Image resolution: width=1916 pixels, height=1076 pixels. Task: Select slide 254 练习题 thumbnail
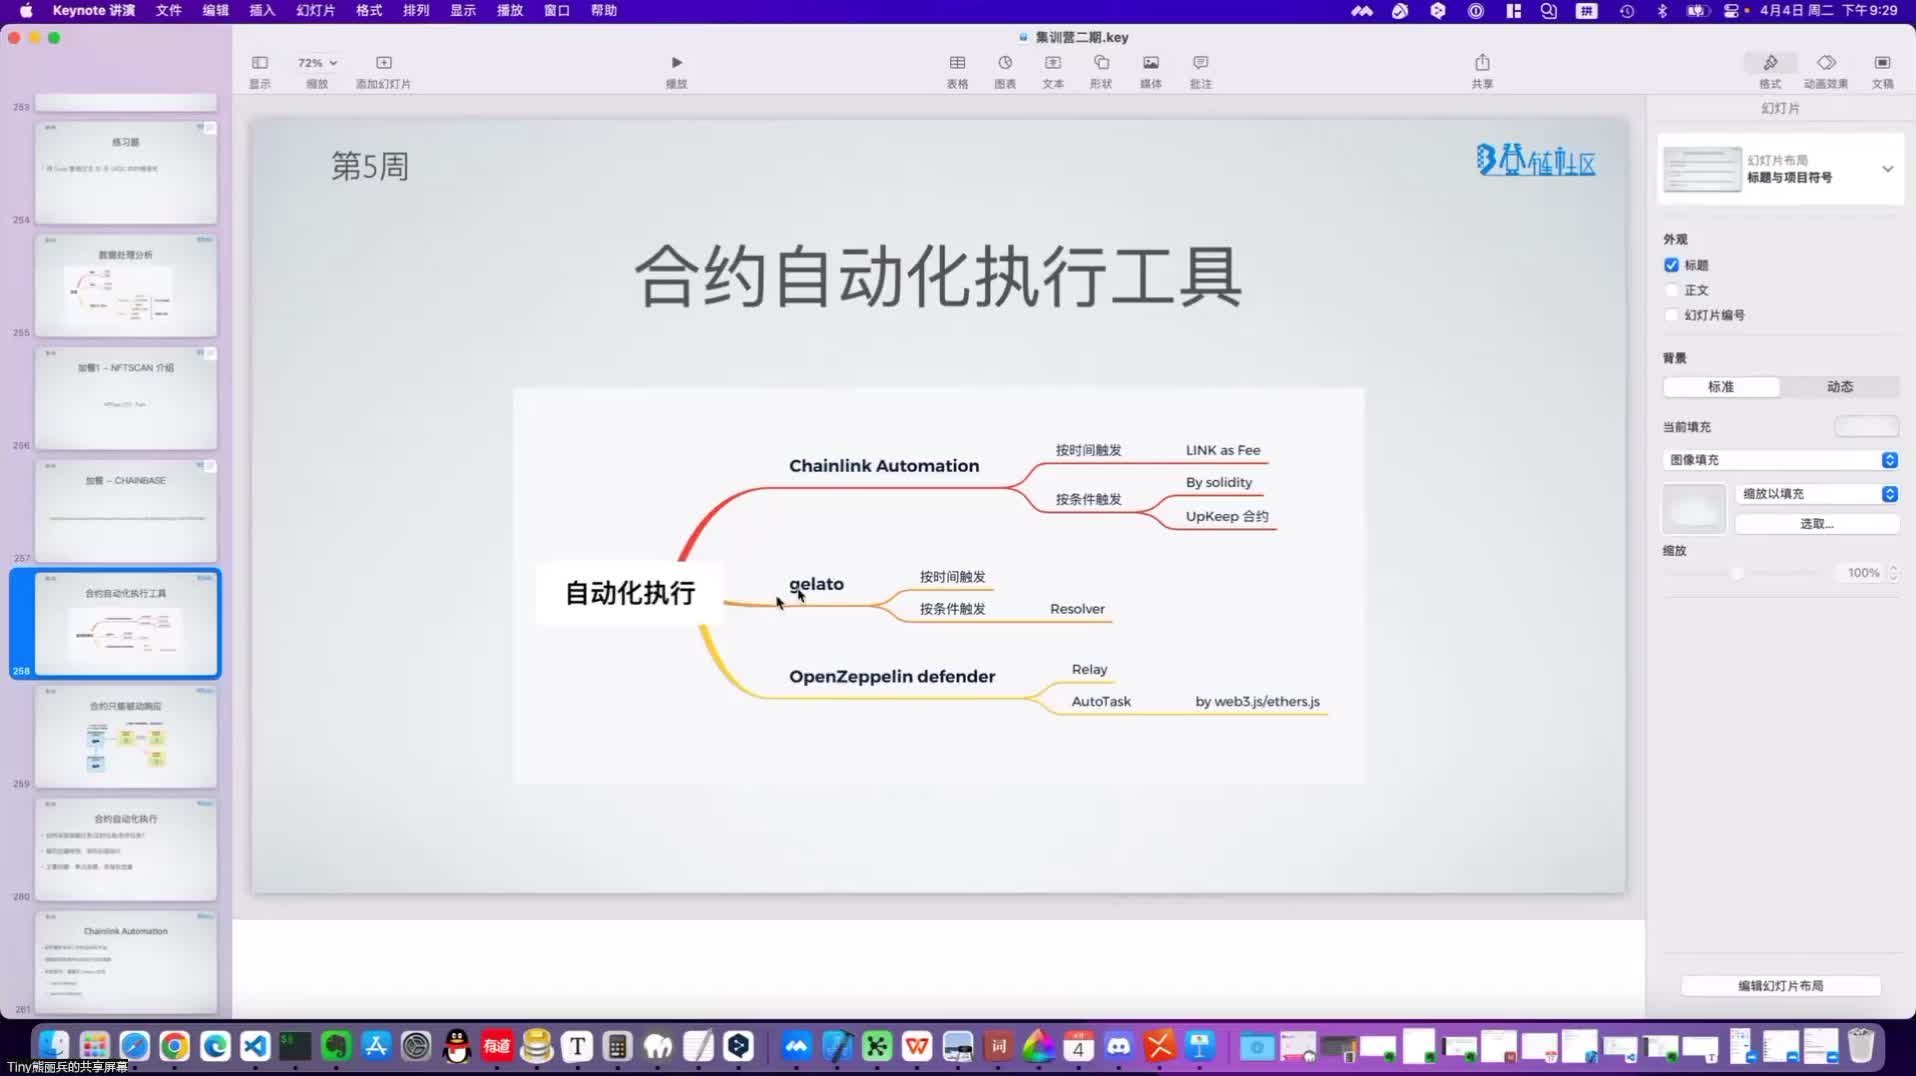pyautogui.click(x=126, y=173)
